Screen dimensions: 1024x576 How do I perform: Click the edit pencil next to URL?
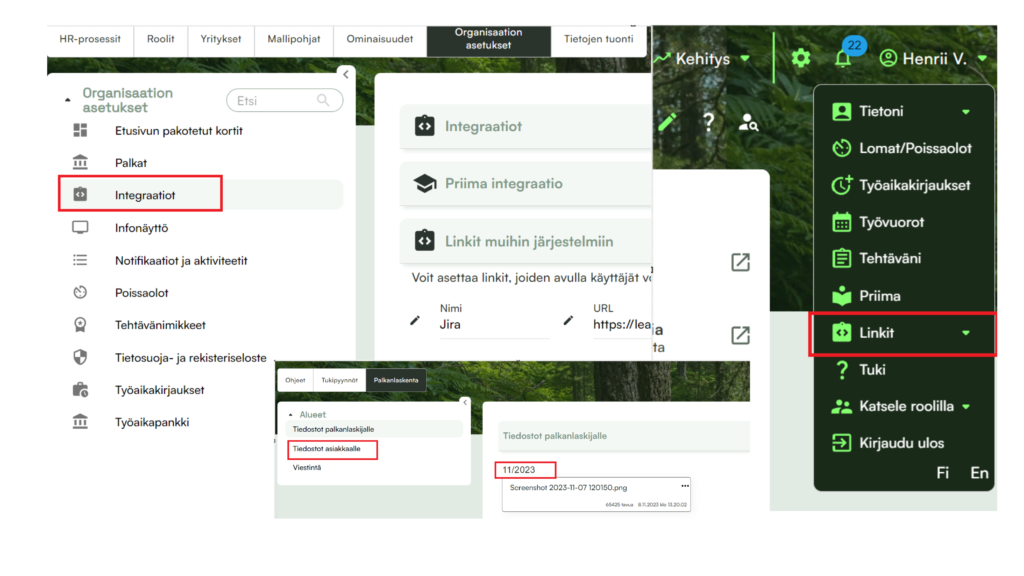coord(568,321)
